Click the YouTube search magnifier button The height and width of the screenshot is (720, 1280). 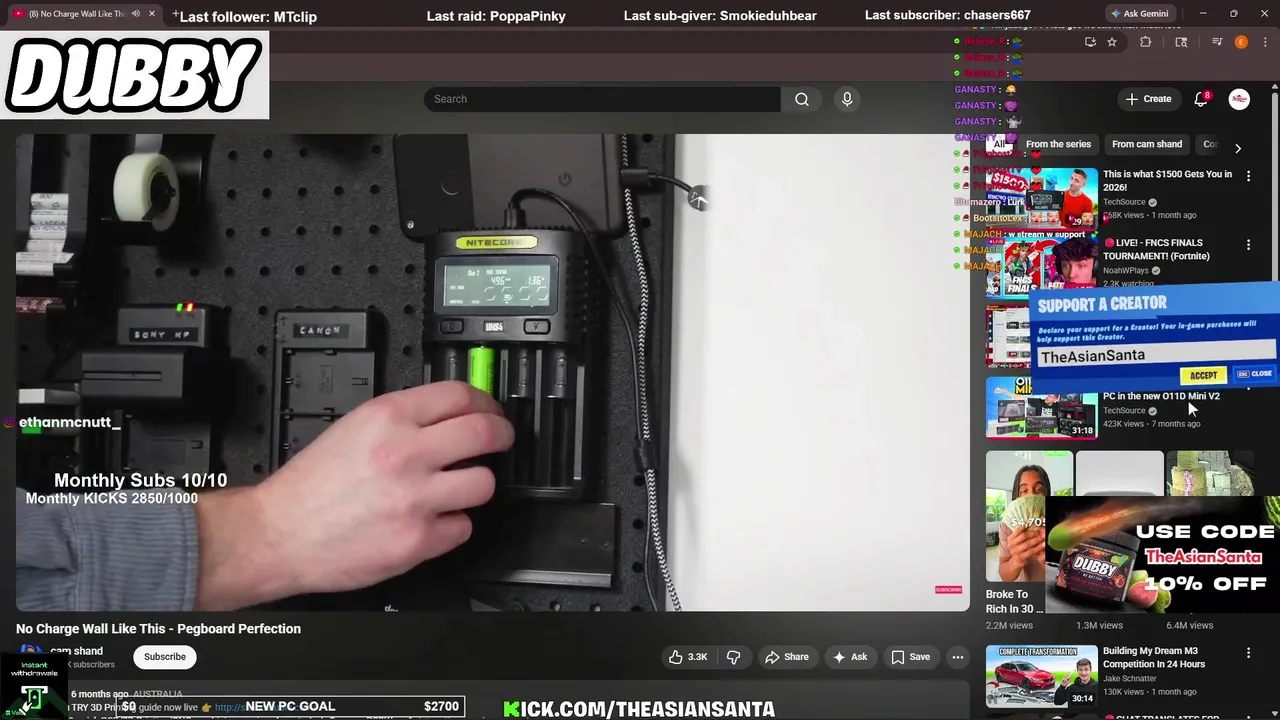click(x=801, y=99)
